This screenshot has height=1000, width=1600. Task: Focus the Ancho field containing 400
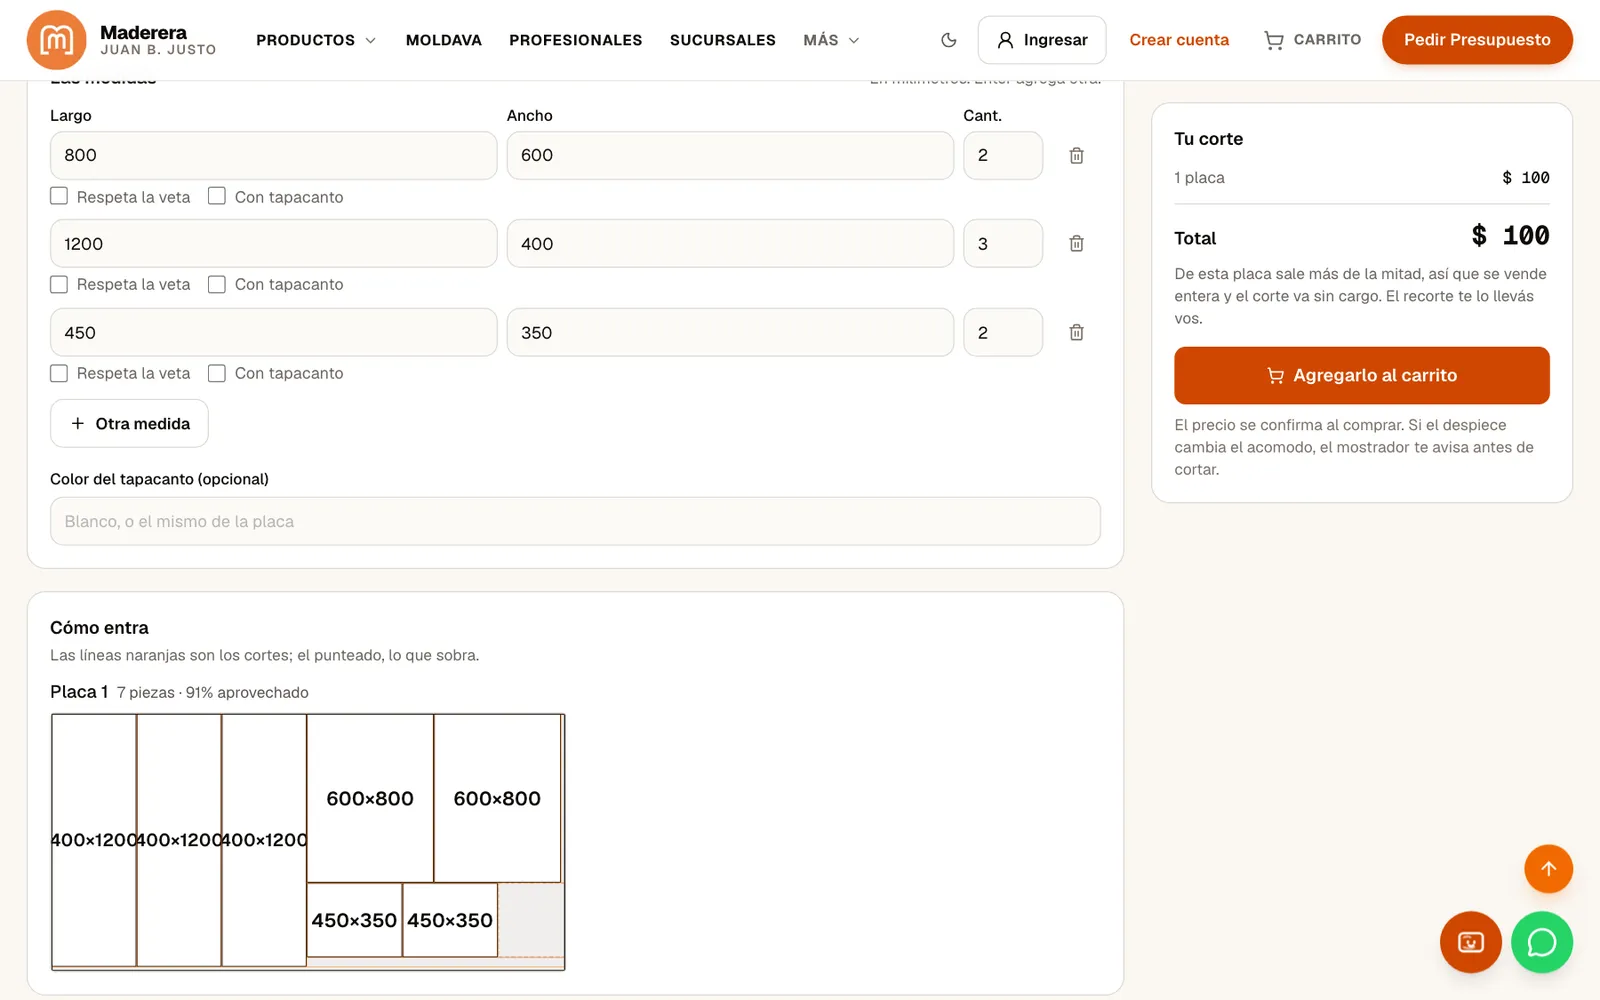pyautogui.click(x=730, y=244)
